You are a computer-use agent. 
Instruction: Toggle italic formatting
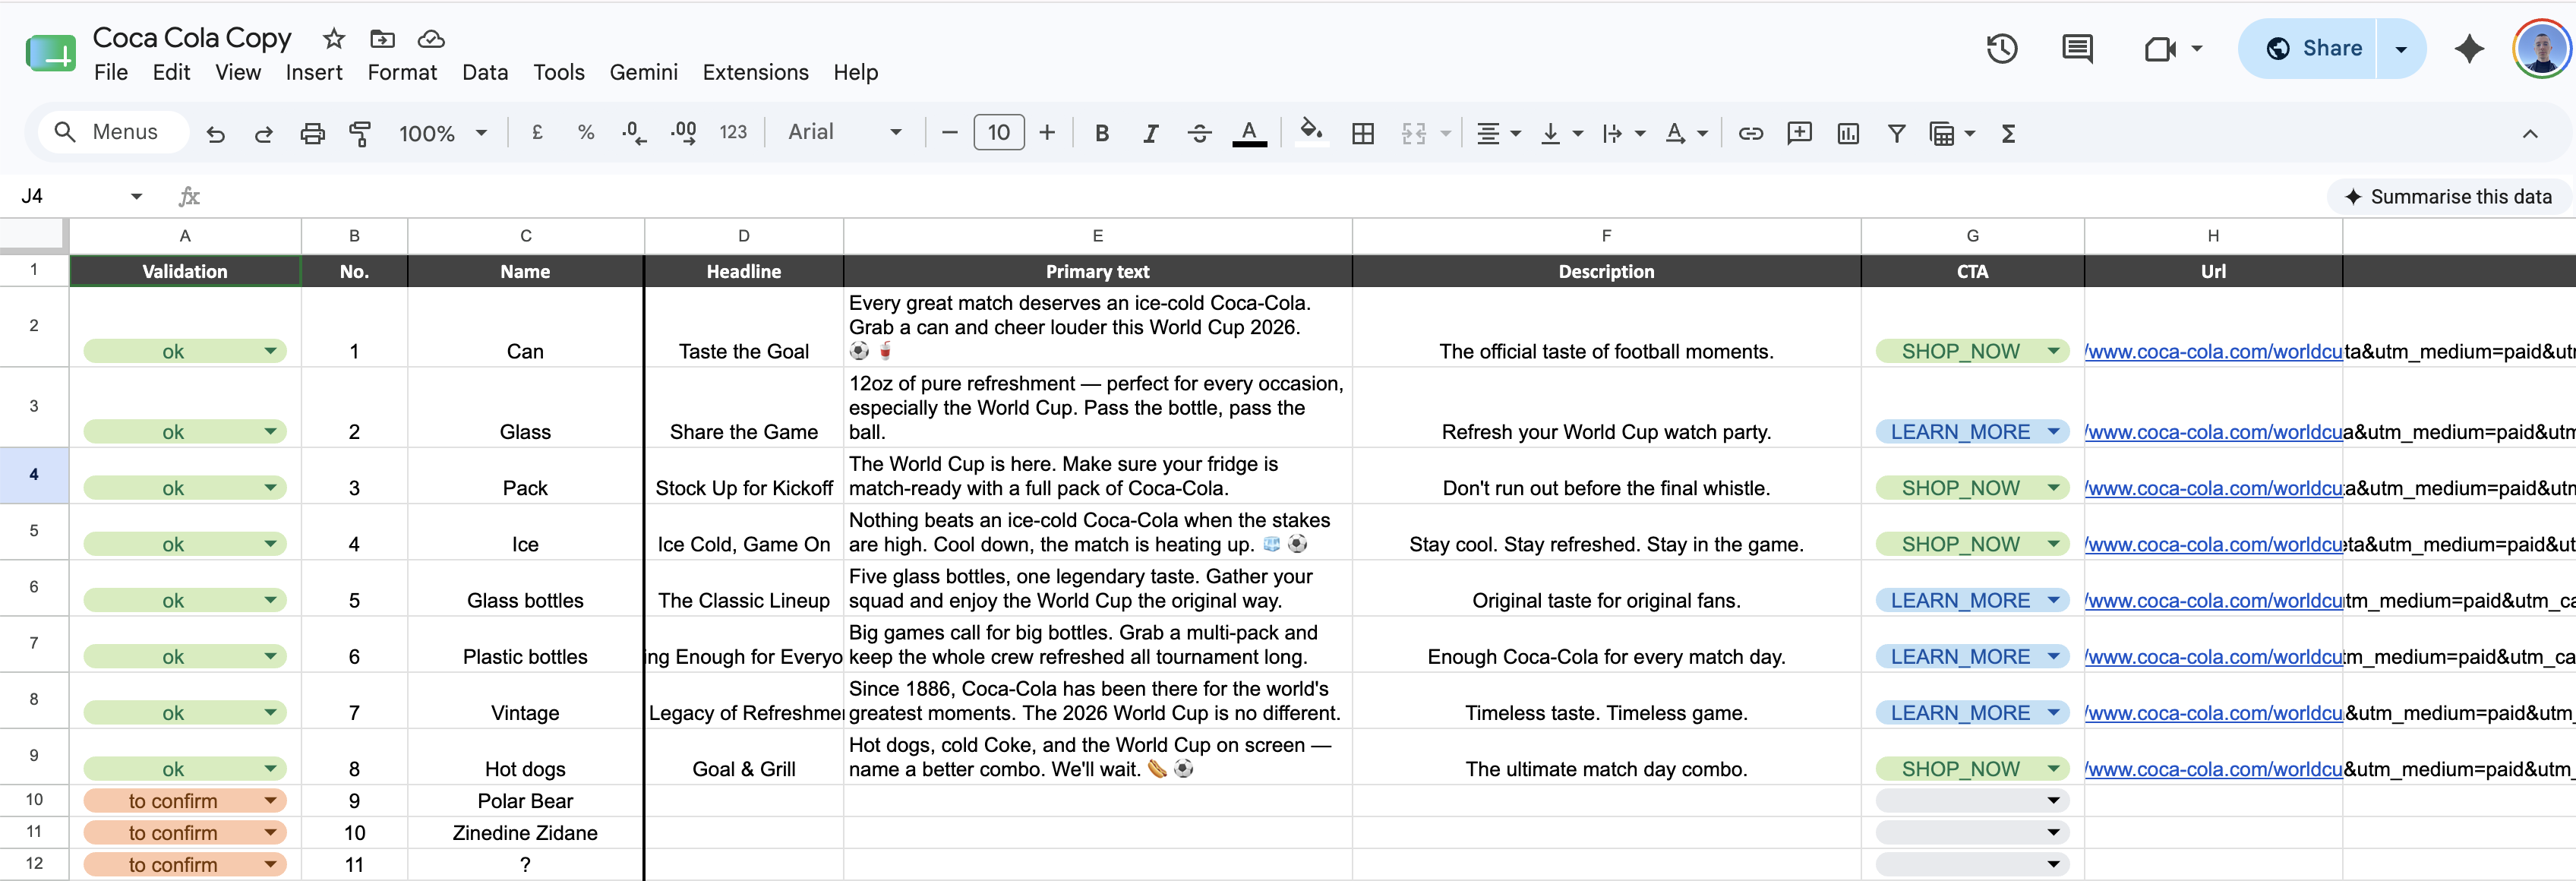point(1151,133)
